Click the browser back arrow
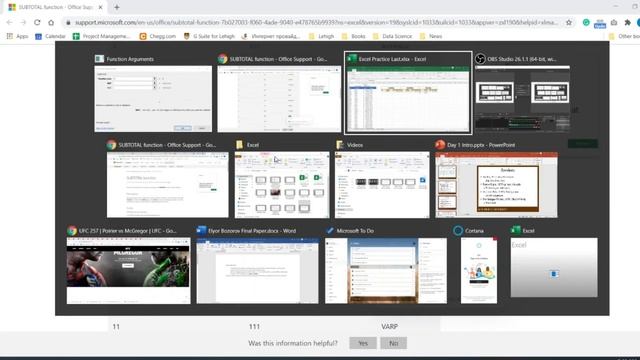 [x=9, y=22]
